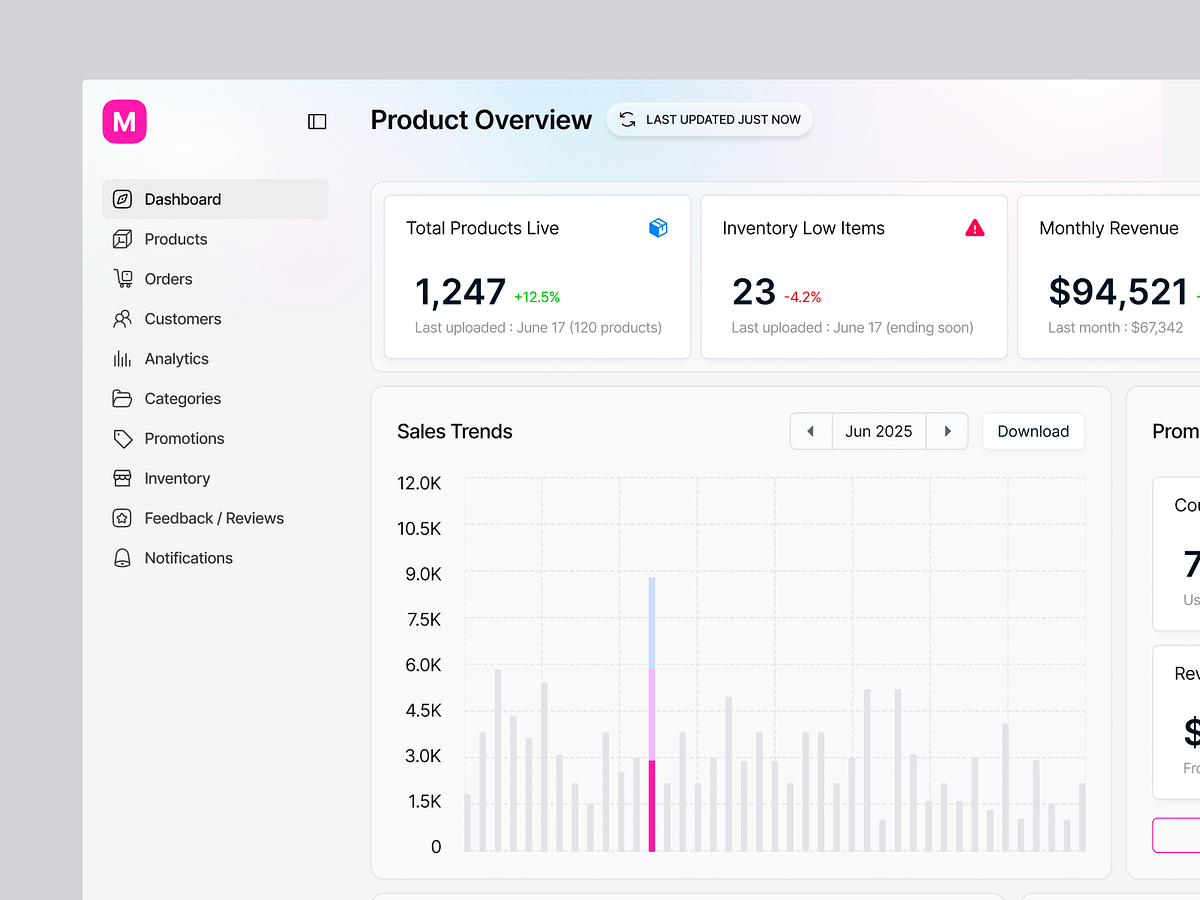Open the Jun 2025 month selector
Viewport: 1200px width, 900px height.
point(879,431)
